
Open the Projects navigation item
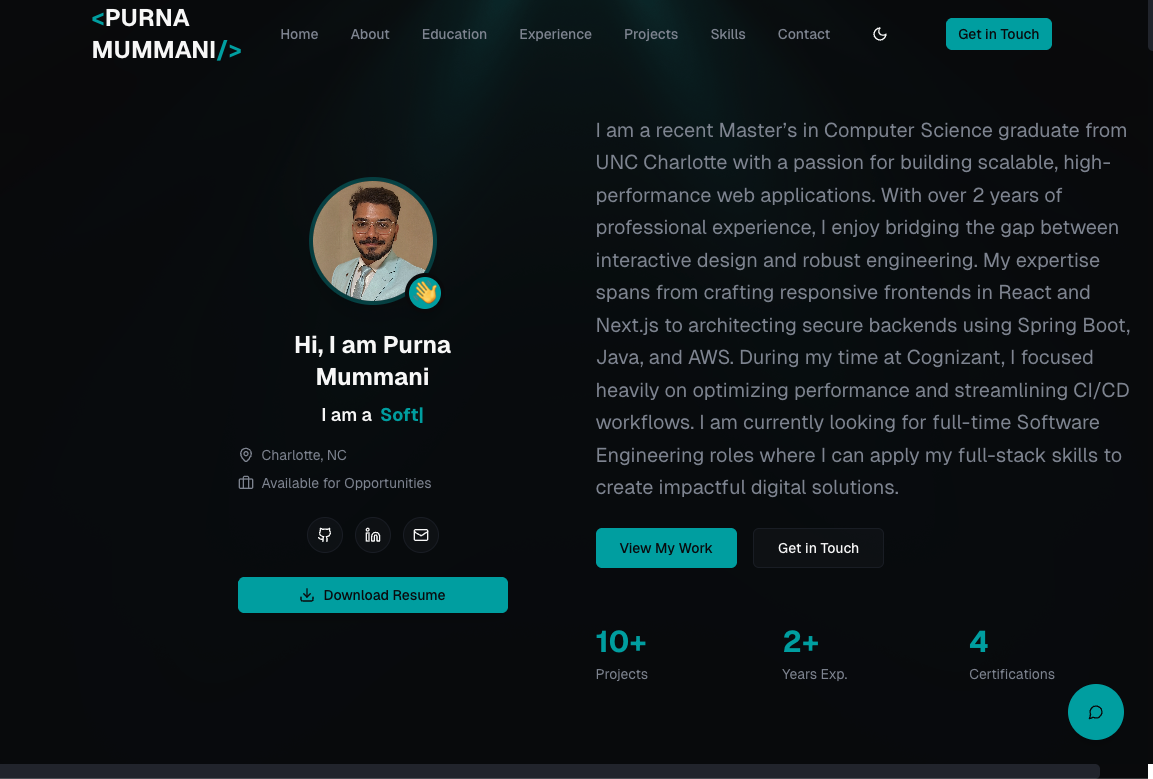(x=651, y=34)
